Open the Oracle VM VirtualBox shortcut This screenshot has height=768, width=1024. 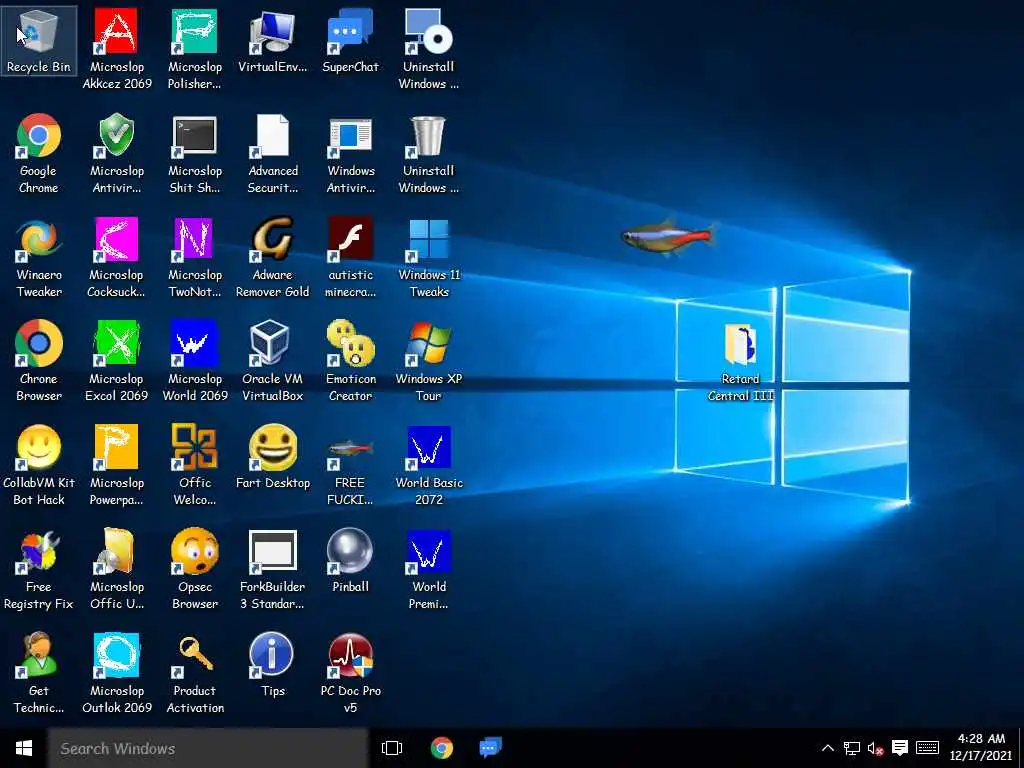(272, 361)
